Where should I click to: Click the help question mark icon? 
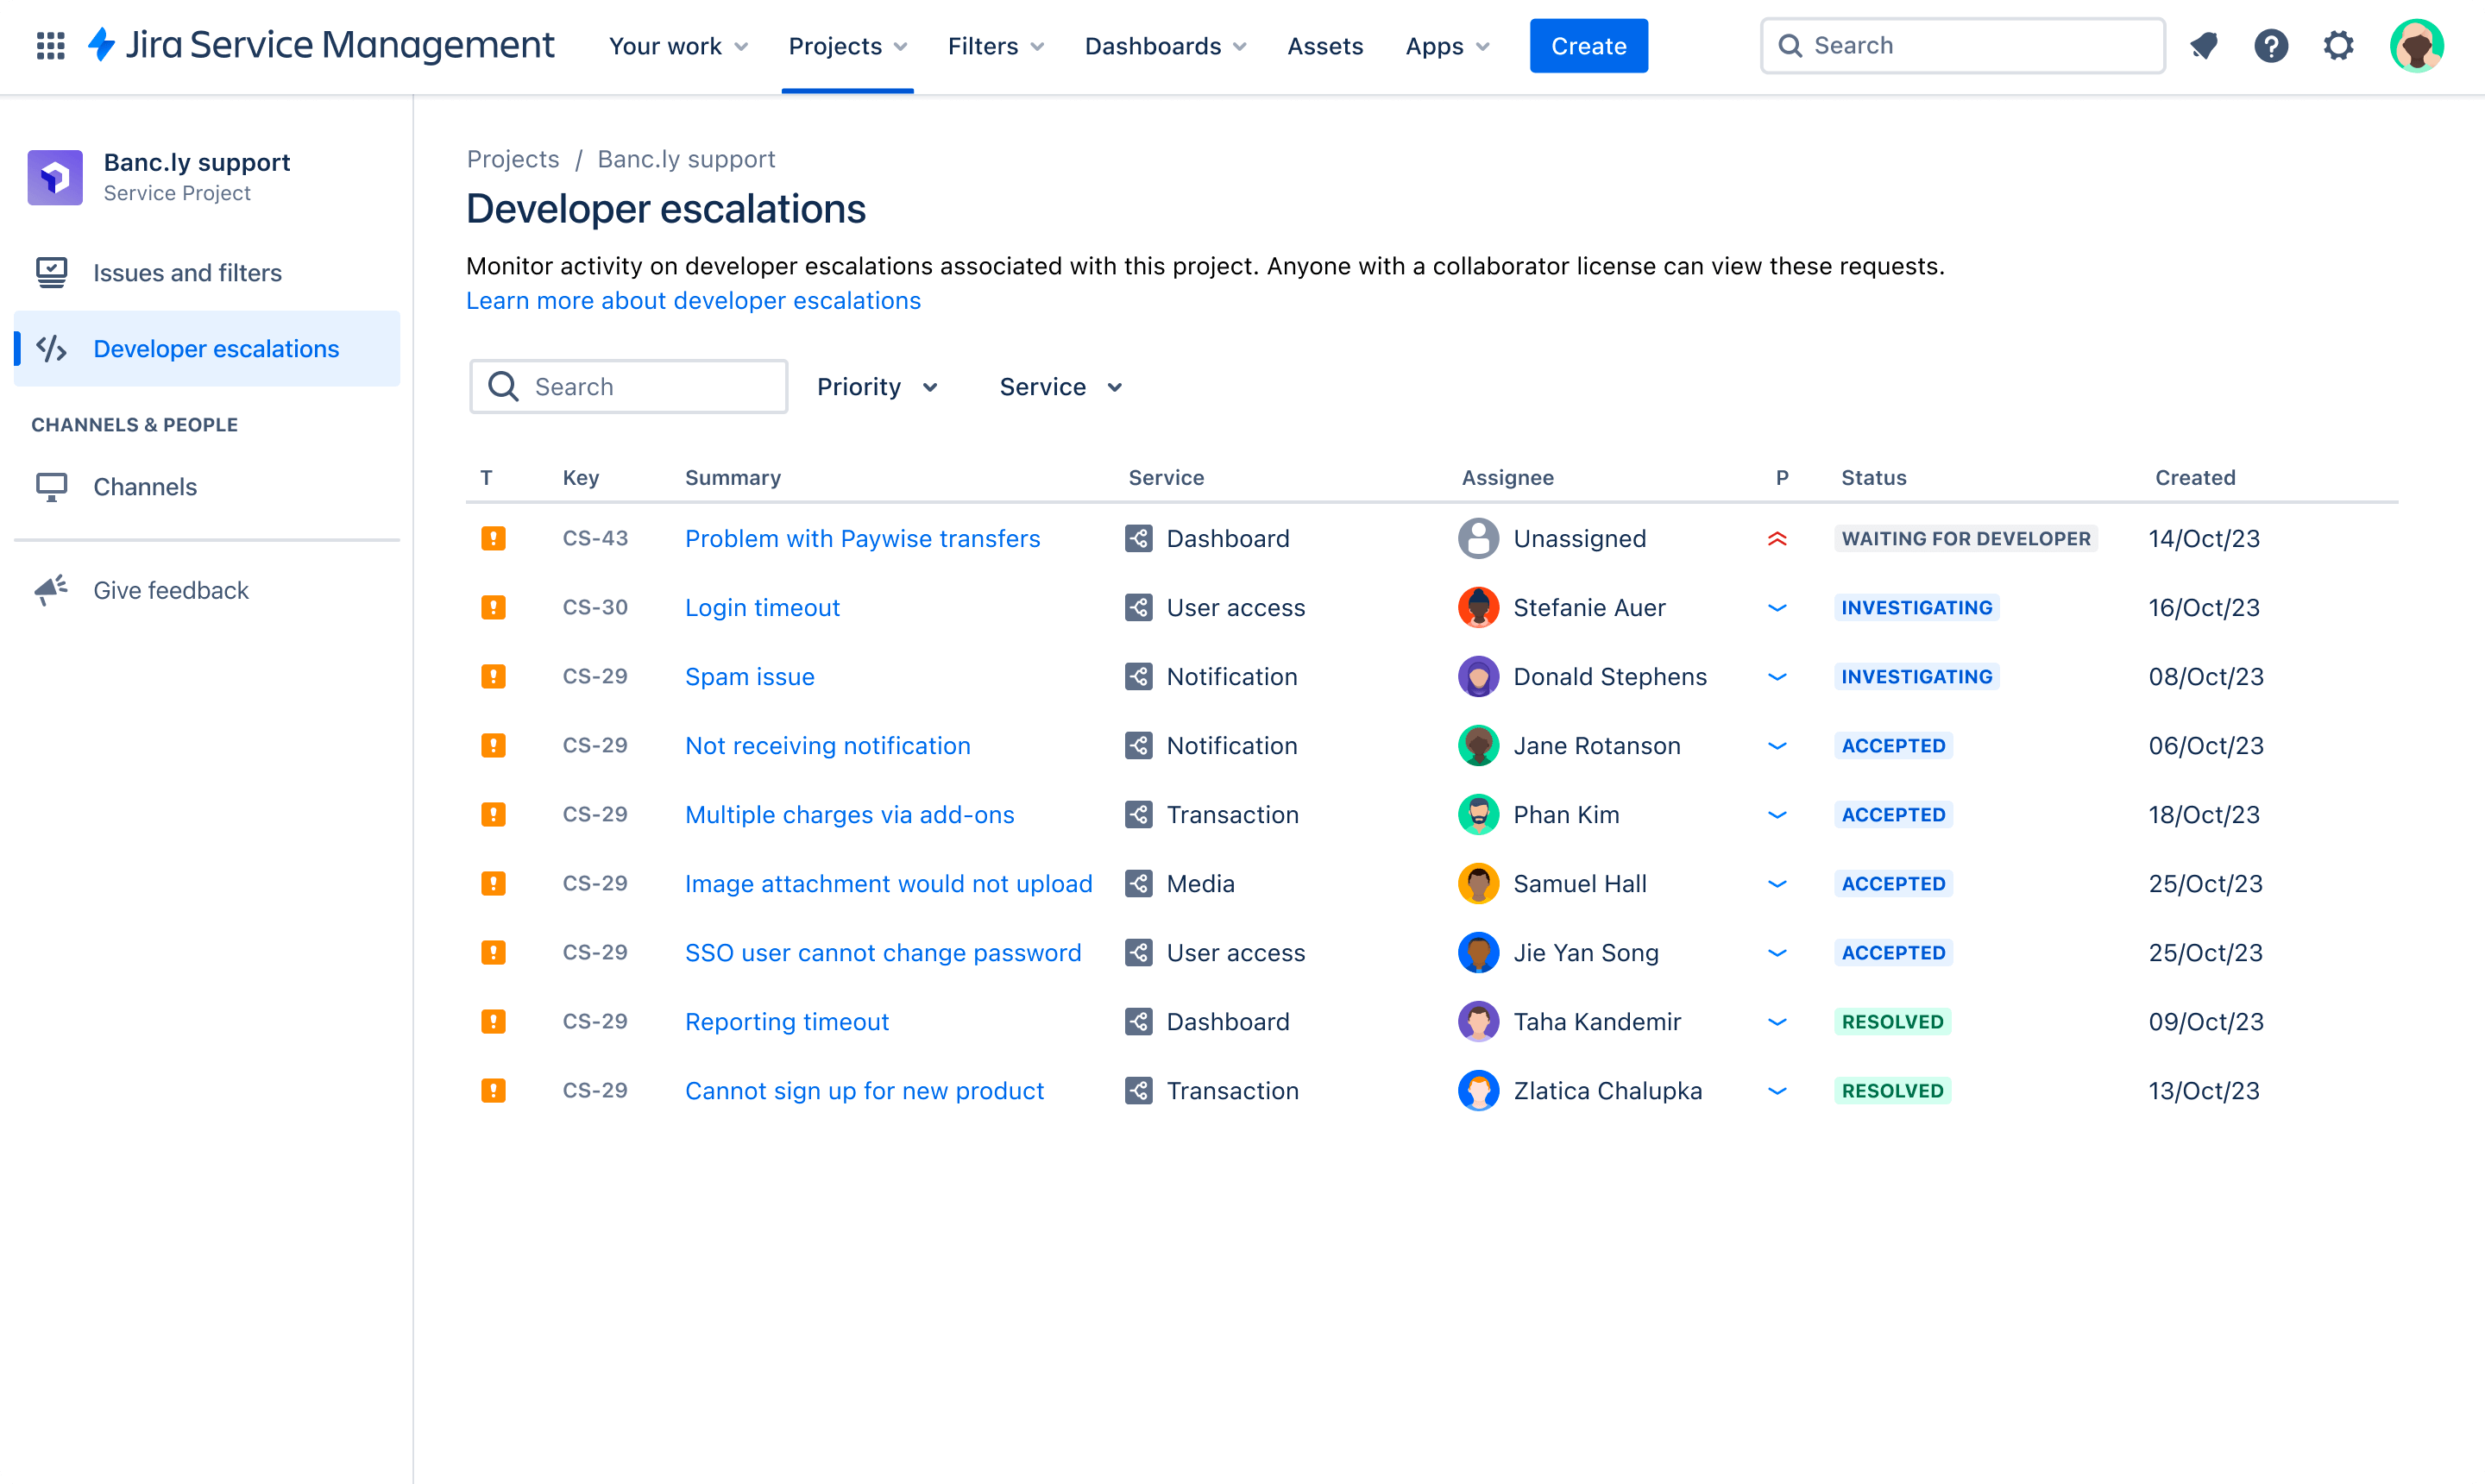point(2274,46)
